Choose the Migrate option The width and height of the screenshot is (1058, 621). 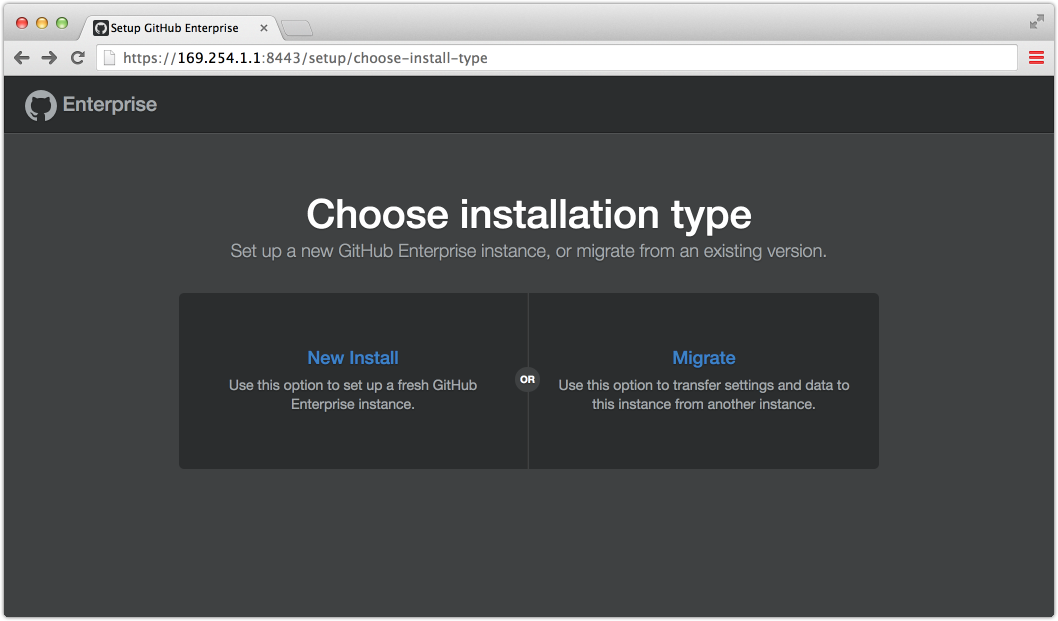704,358
